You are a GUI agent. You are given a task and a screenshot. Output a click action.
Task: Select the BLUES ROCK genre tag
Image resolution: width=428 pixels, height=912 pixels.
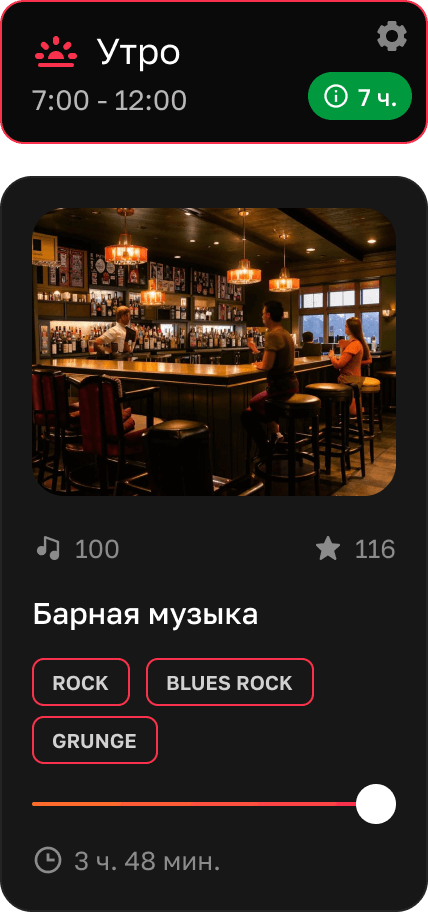click(230, 682)
